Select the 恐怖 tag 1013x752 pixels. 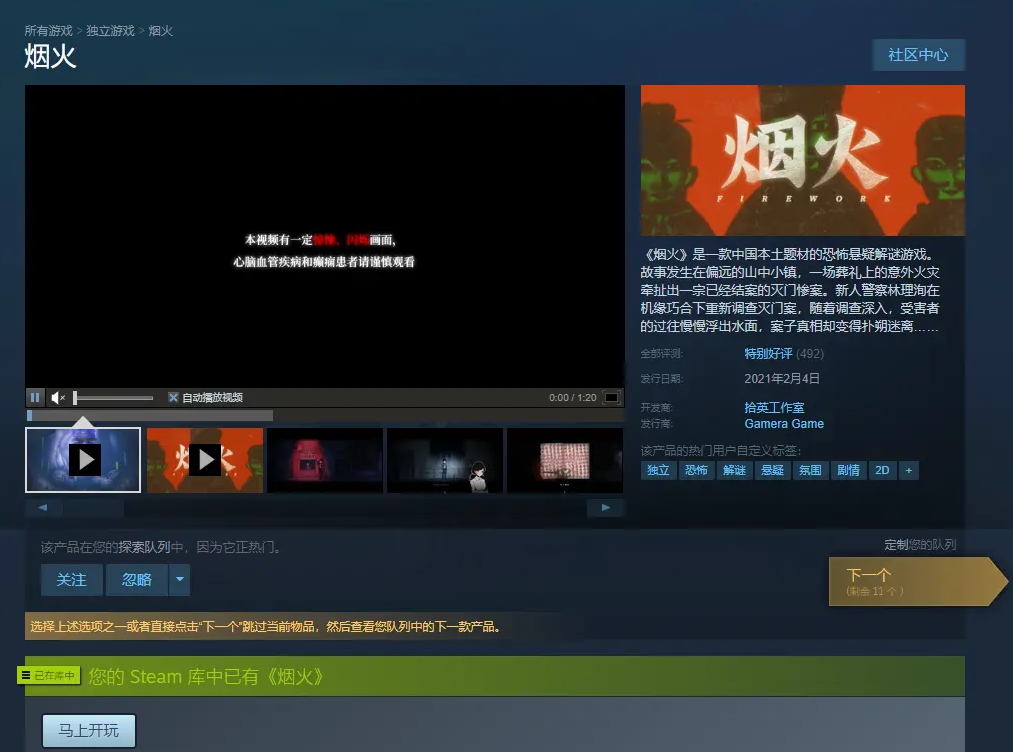coord(696,470)
